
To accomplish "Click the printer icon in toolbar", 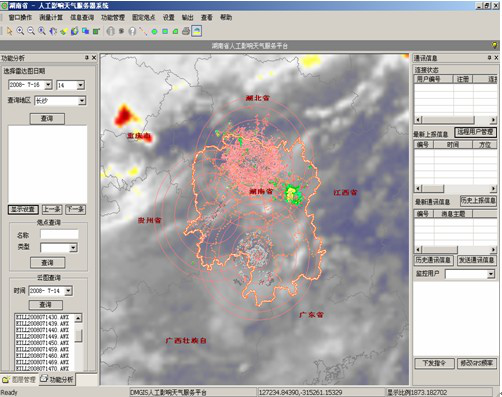I will (x=186, y=31).
